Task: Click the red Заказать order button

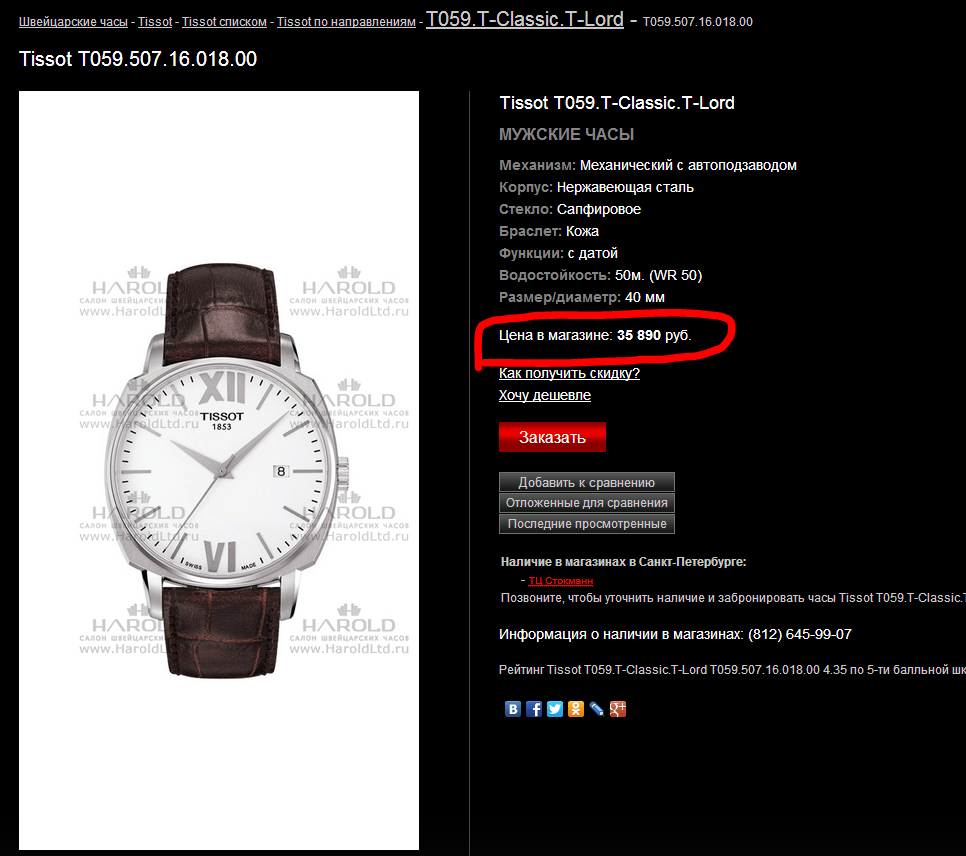Action: [x=552, y=437]
